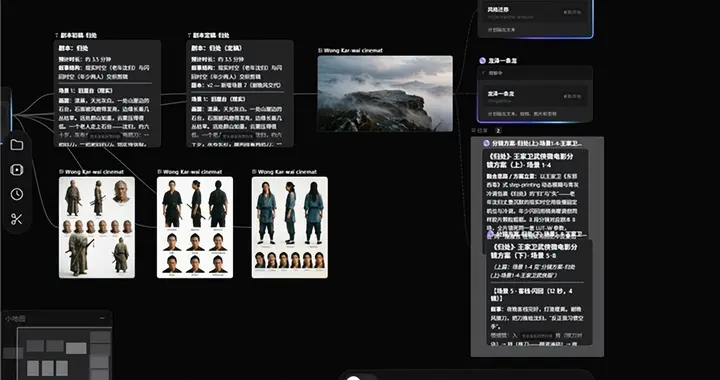720x380 pixels.
Task: Click the 剧本初稿 归处 script node card
Action: [x=107, y=94]
